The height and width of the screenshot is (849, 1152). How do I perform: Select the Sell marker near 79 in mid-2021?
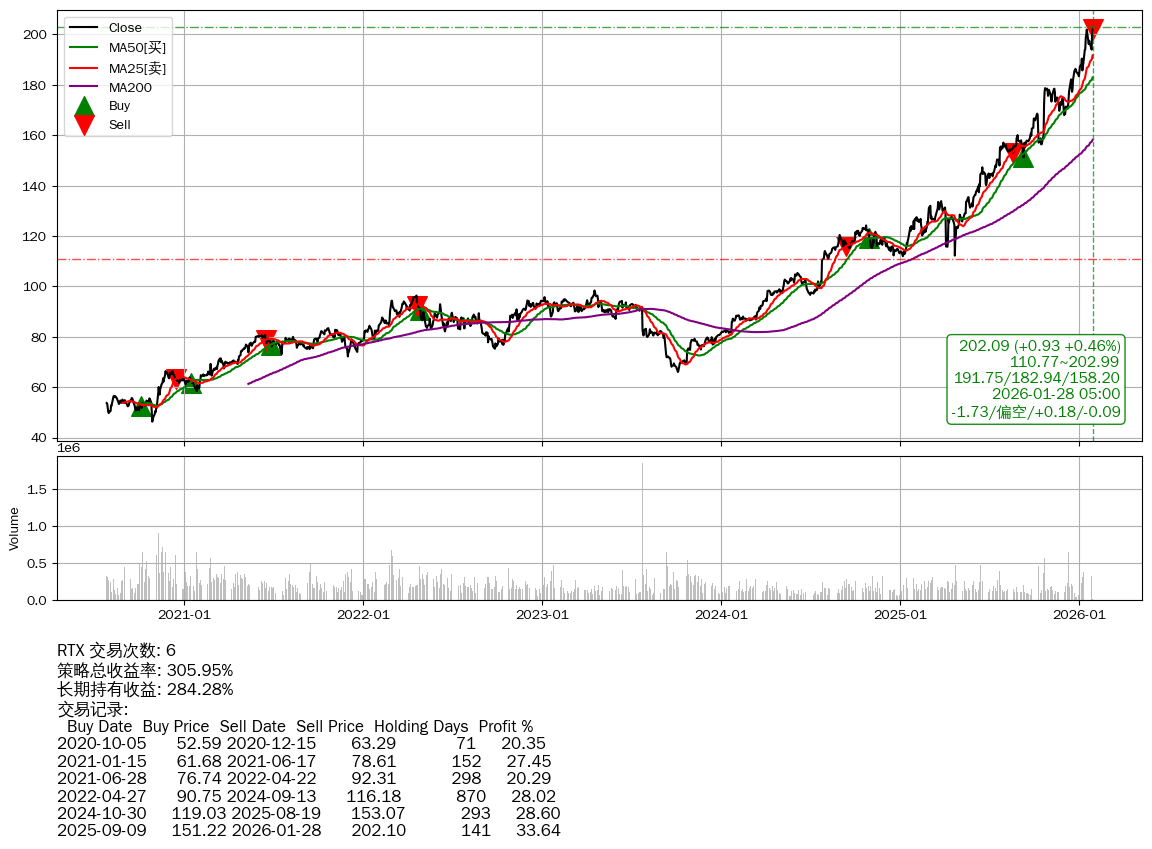[266, 339]
